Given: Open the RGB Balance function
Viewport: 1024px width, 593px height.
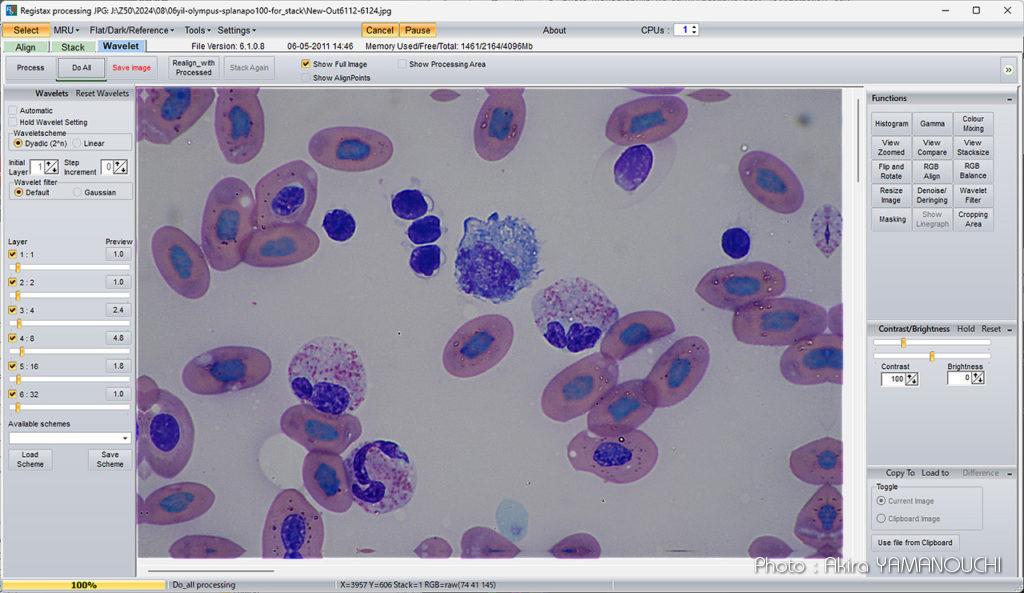Looking at the screenshot, I should point(973,171).
